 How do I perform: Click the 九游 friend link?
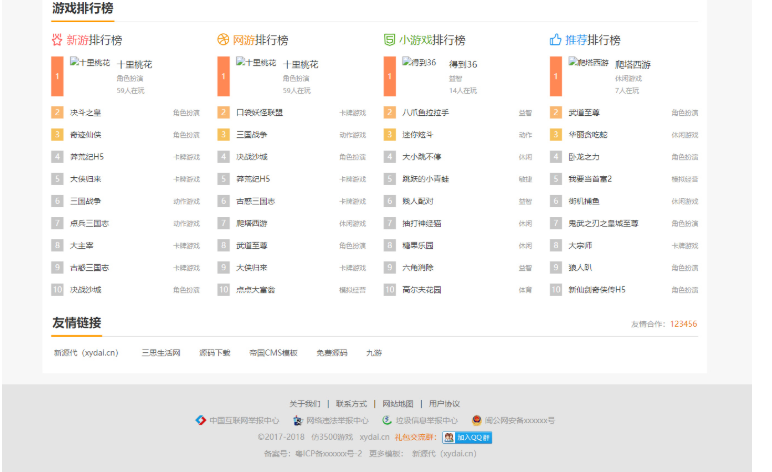click(374, 352)
